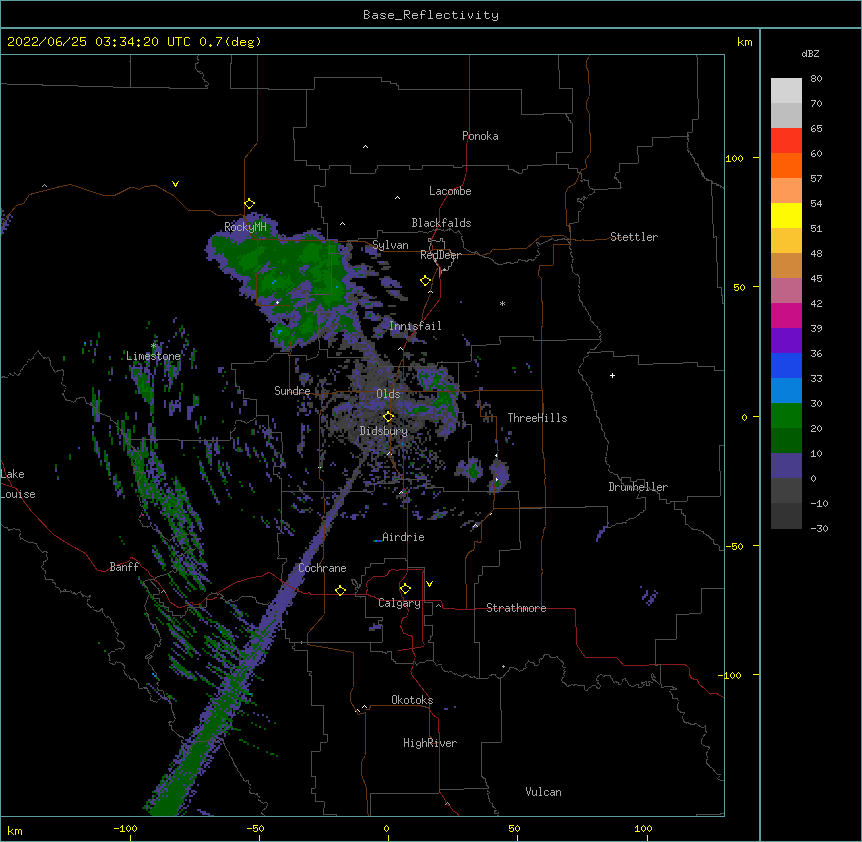Select the ThreeHills label
This screenshot has height=842, width=862.
point(537,418)
